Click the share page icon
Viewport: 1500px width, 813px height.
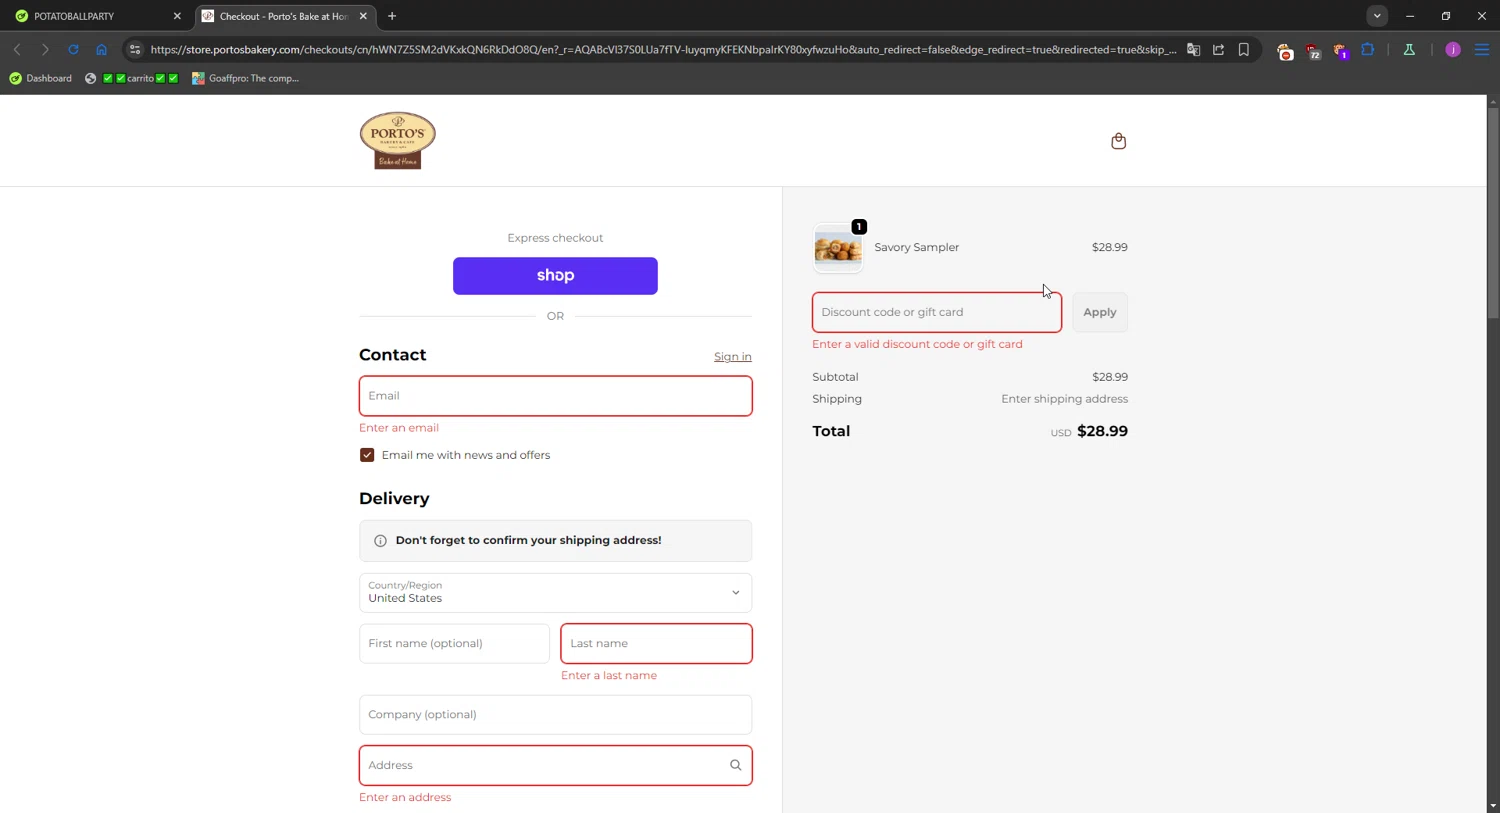[x=1218, y=49]
